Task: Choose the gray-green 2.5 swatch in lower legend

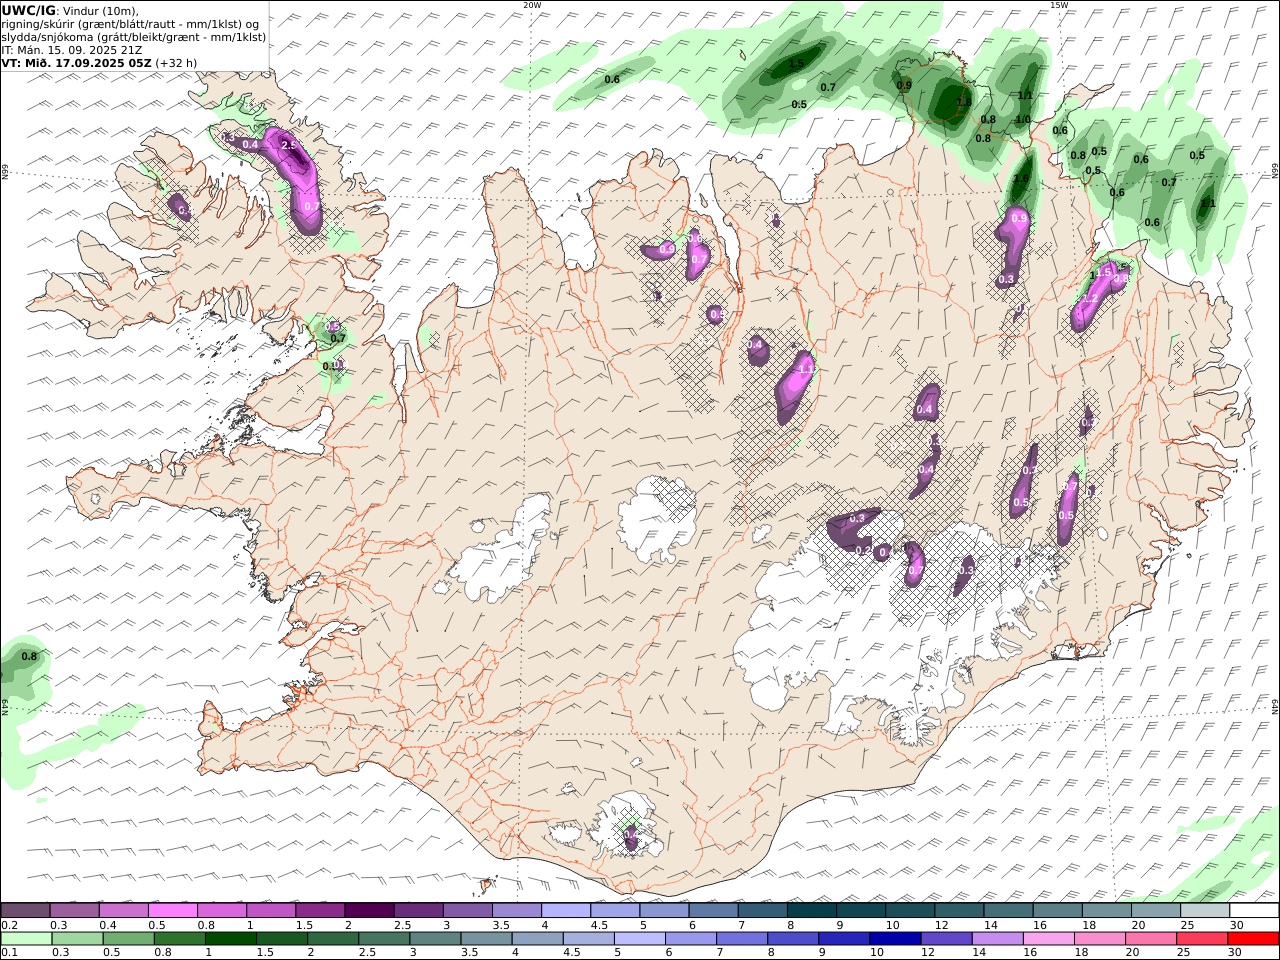Action: tap(385, 939)
